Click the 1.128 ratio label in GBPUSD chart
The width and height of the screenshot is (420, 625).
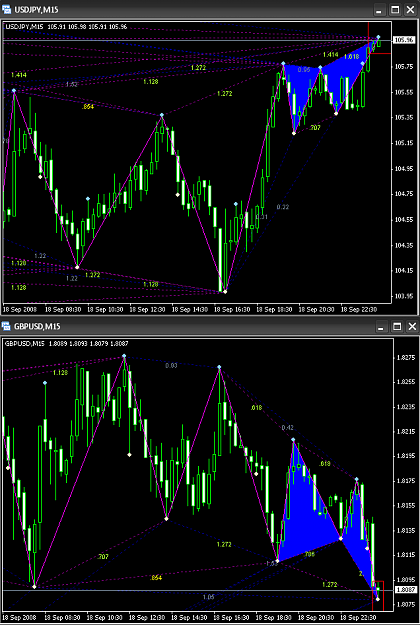click(x=60, y=373)
